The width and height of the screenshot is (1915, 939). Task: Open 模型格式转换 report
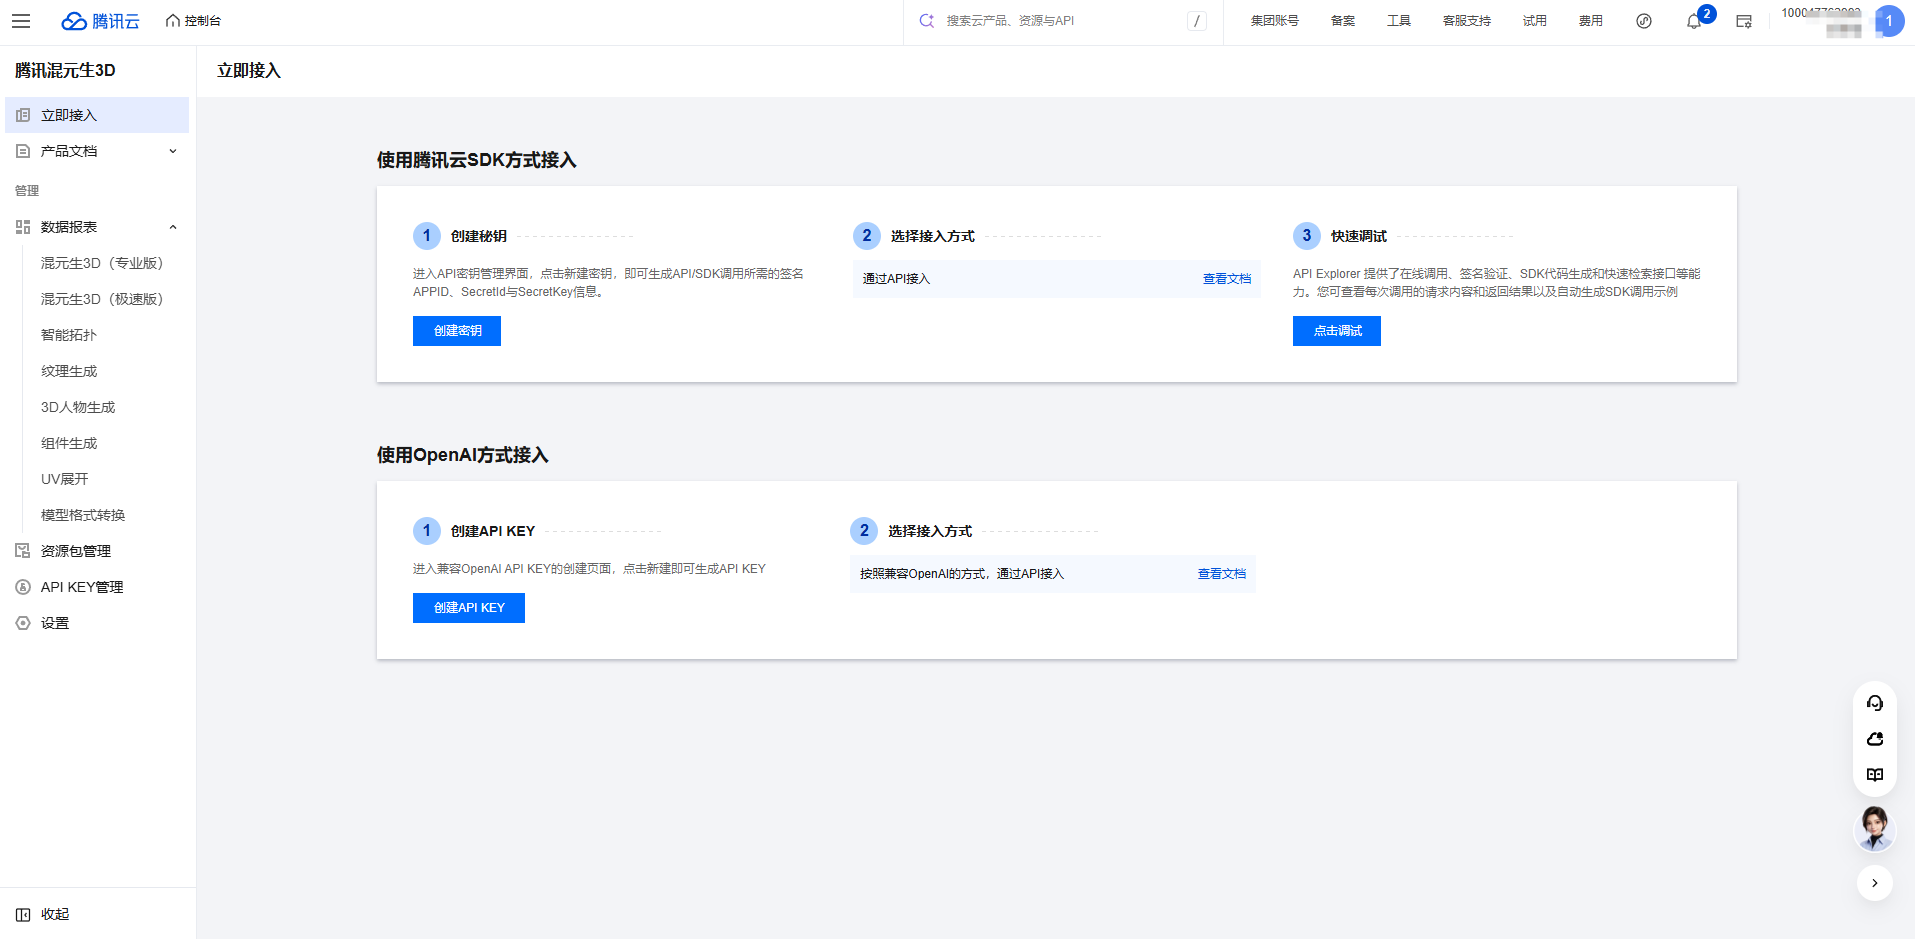(x=83, y=515)
